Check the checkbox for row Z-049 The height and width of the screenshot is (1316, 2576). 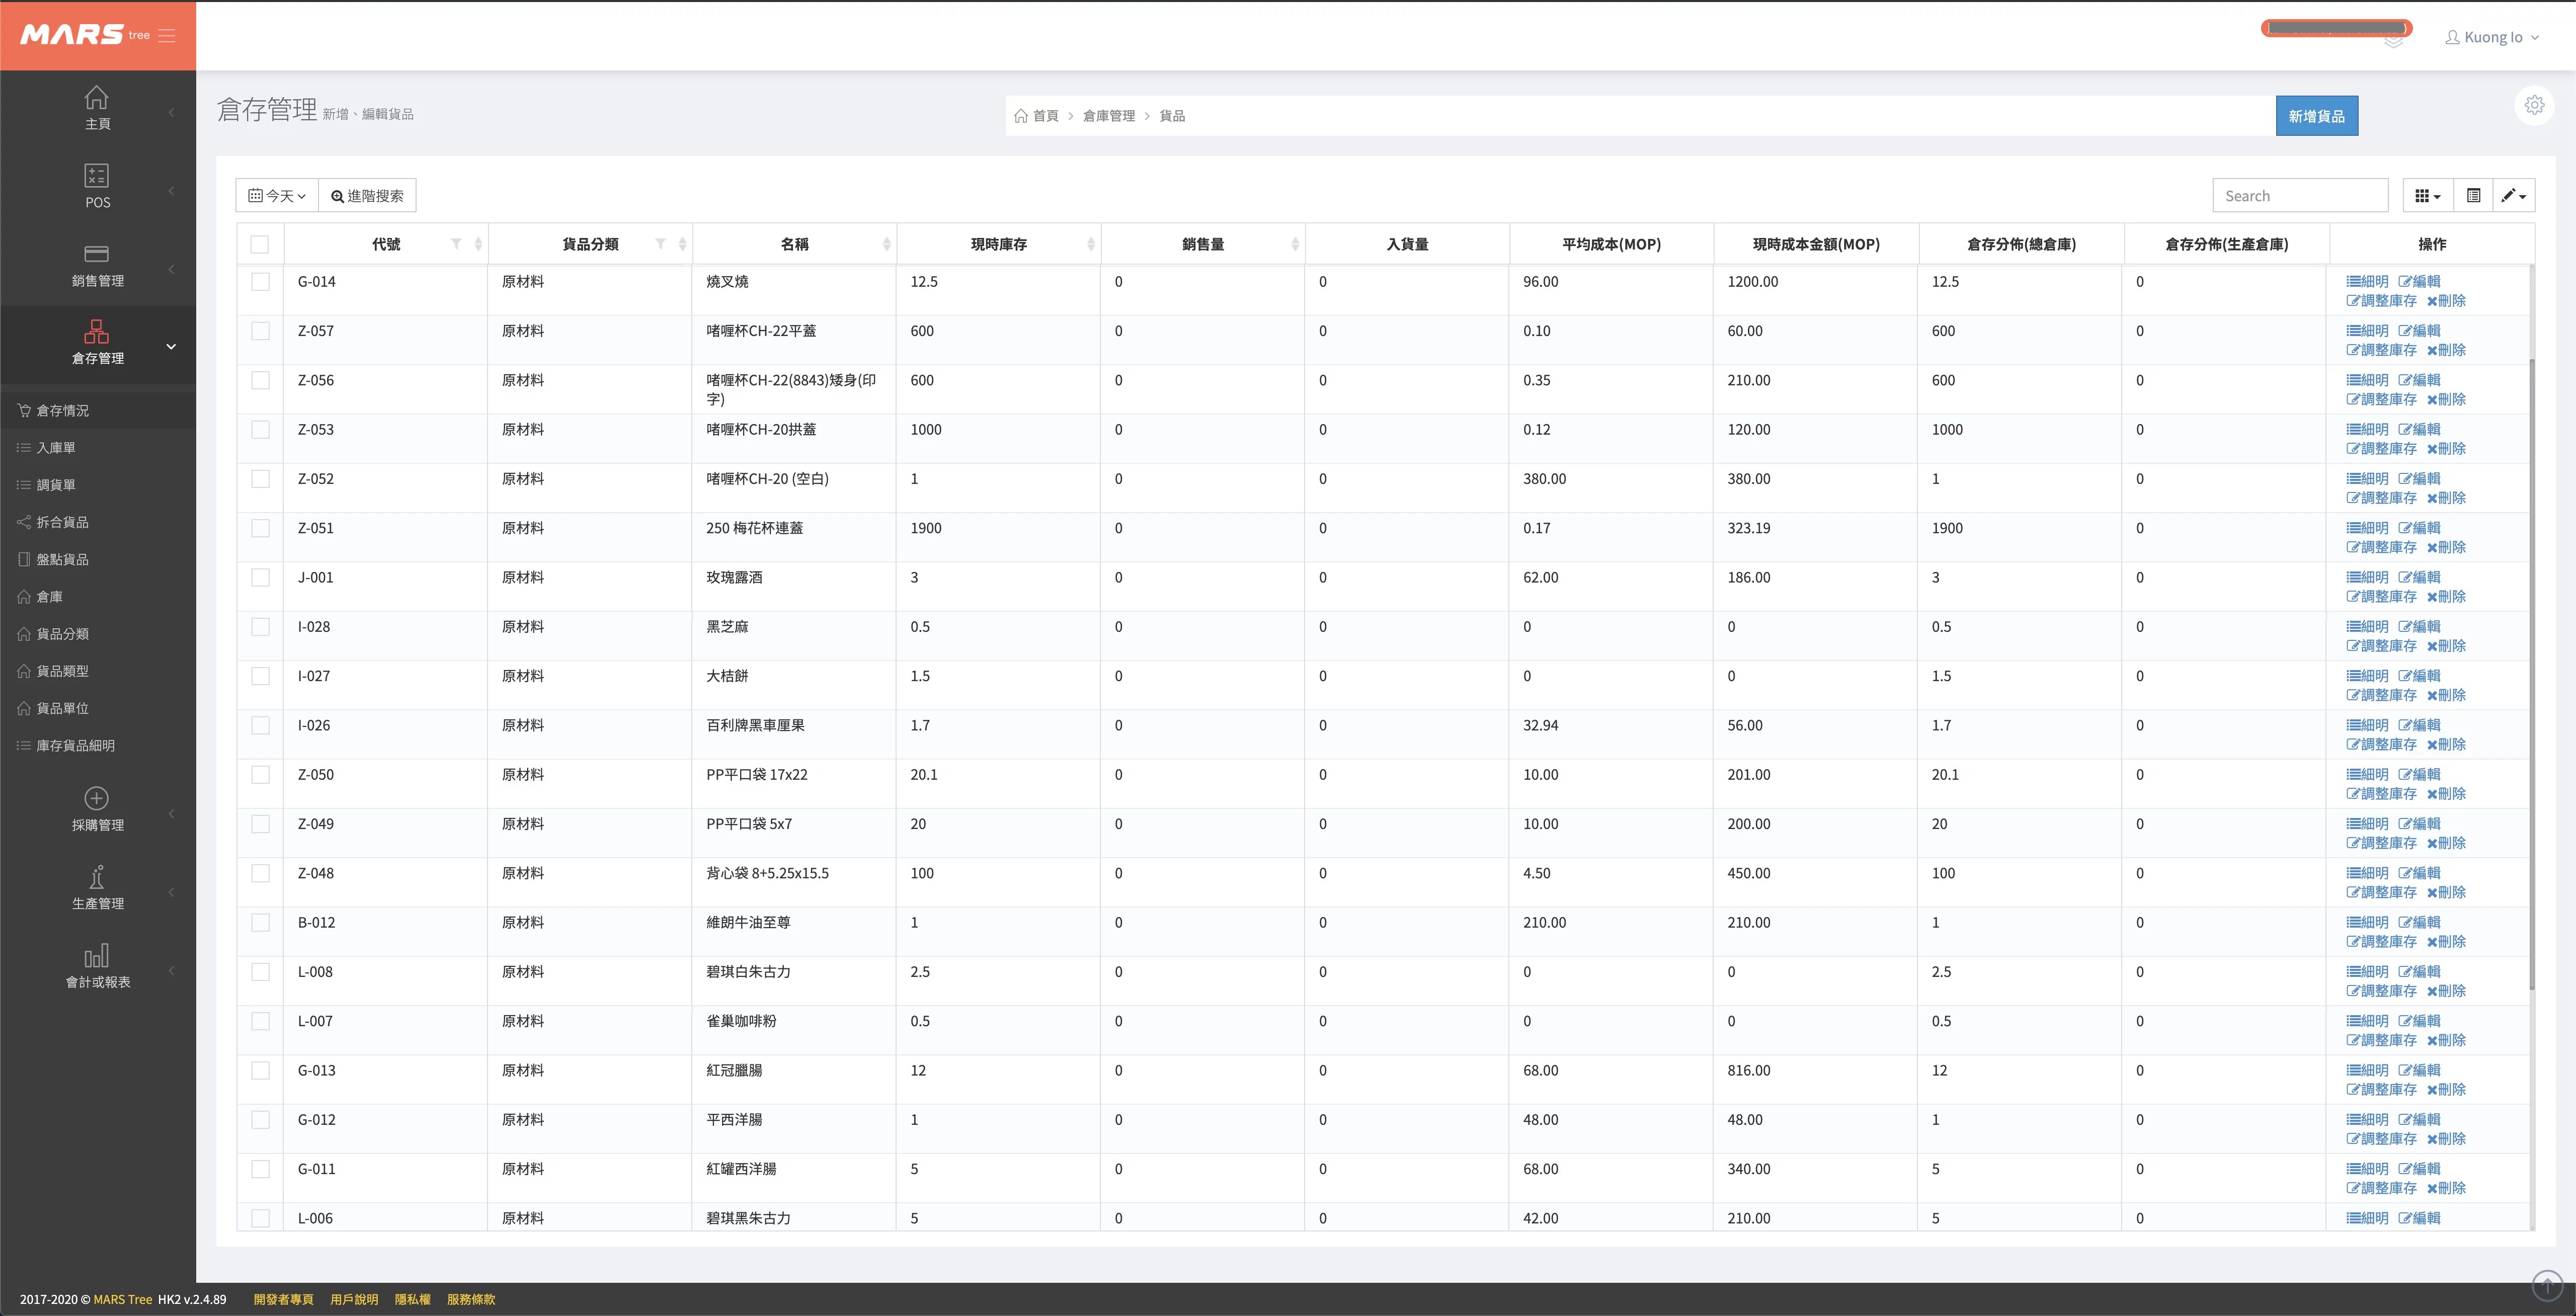260,824
